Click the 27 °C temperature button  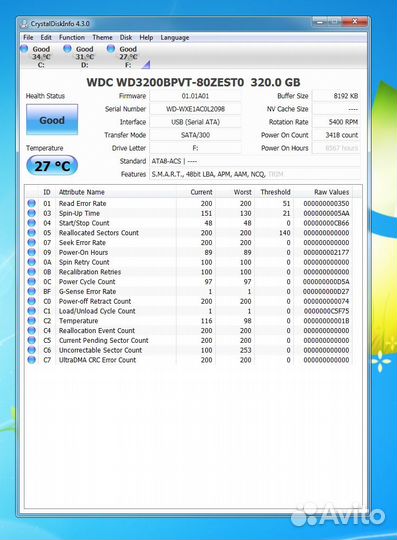[x=52, y=166]
